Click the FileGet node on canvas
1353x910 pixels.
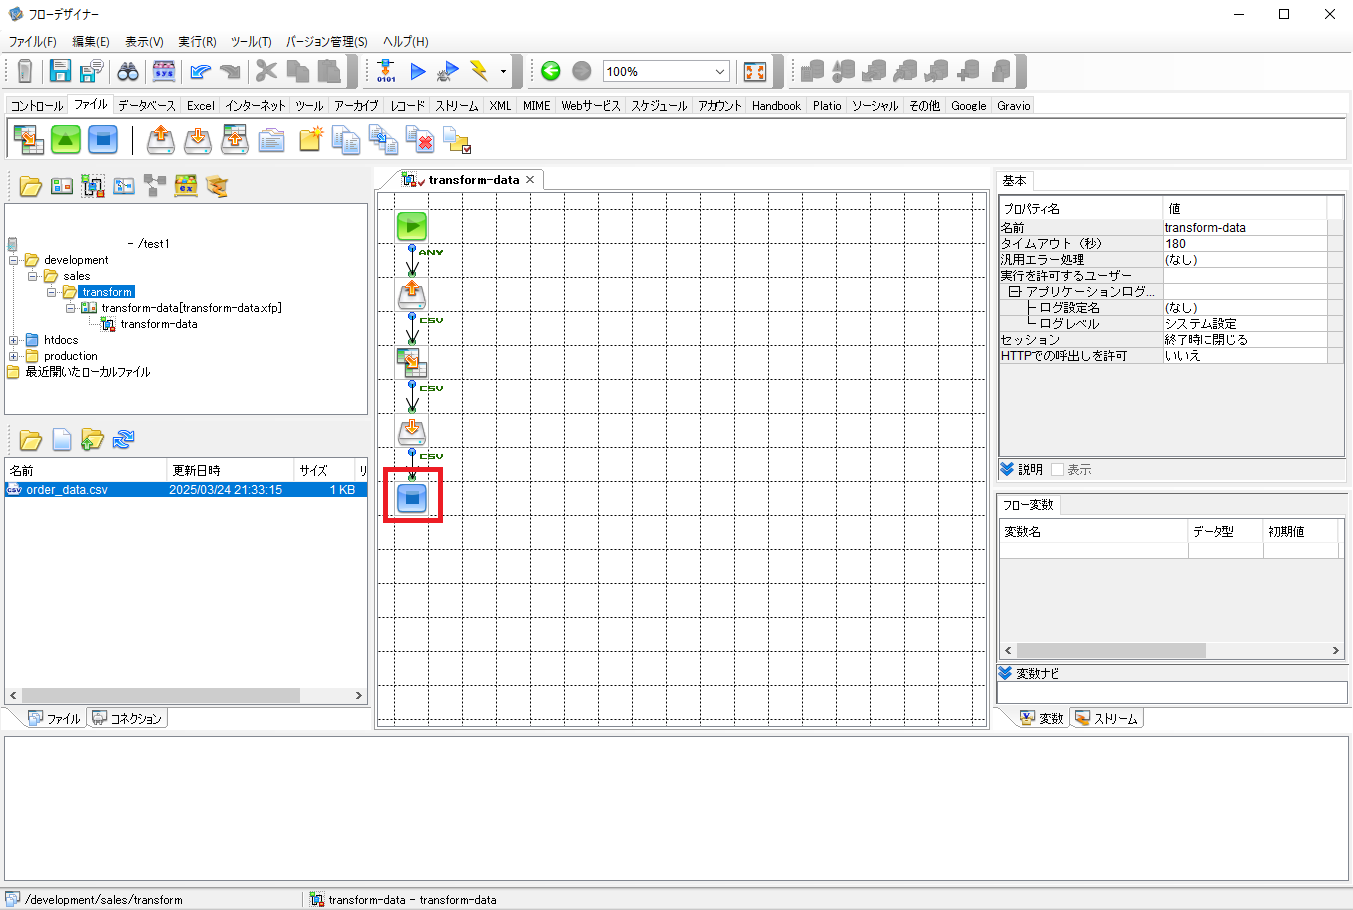pyautogui.click(x=412, y=294)
